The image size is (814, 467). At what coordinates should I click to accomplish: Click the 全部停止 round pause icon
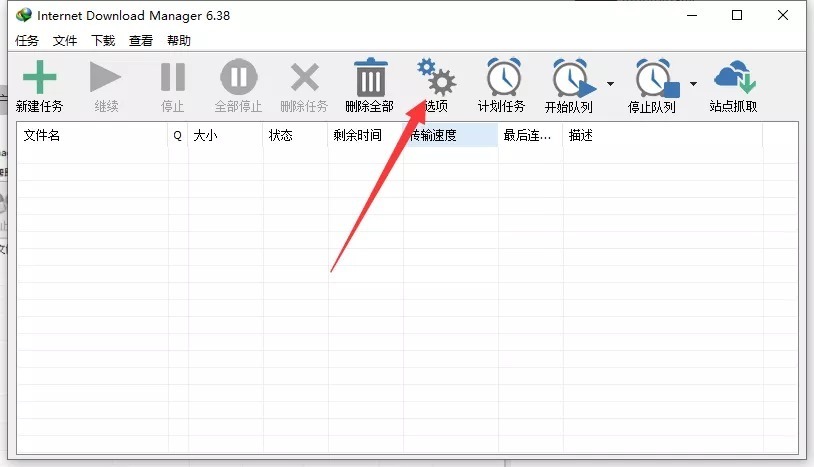click(x=239, y=77)
